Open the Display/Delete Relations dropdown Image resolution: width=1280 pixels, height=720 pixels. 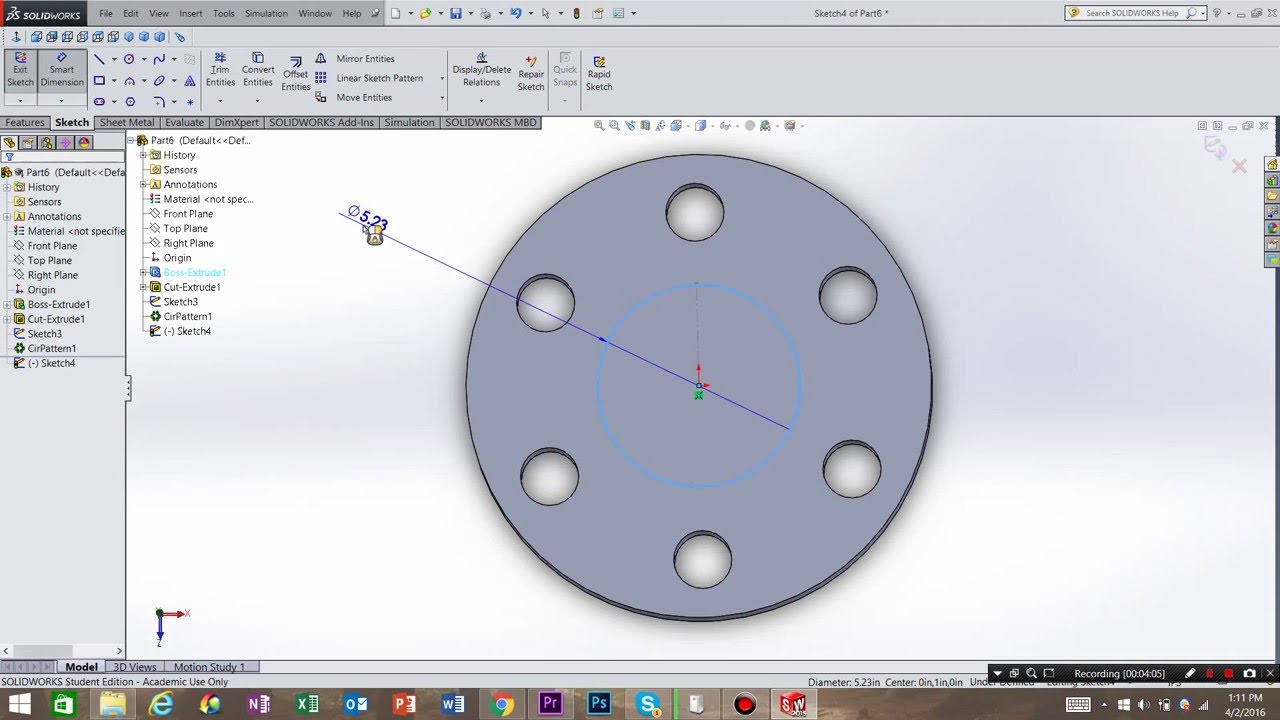click(481, 99)
